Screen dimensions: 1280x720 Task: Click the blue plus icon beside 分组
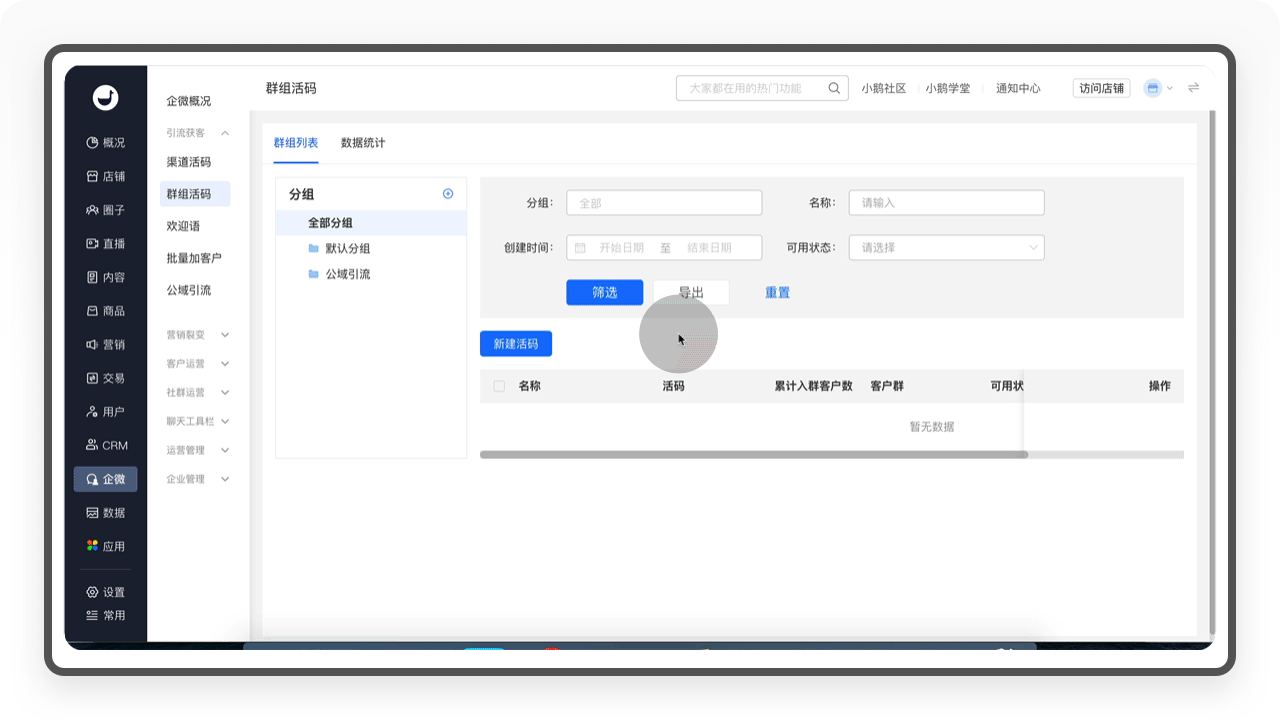pos(448,194)
